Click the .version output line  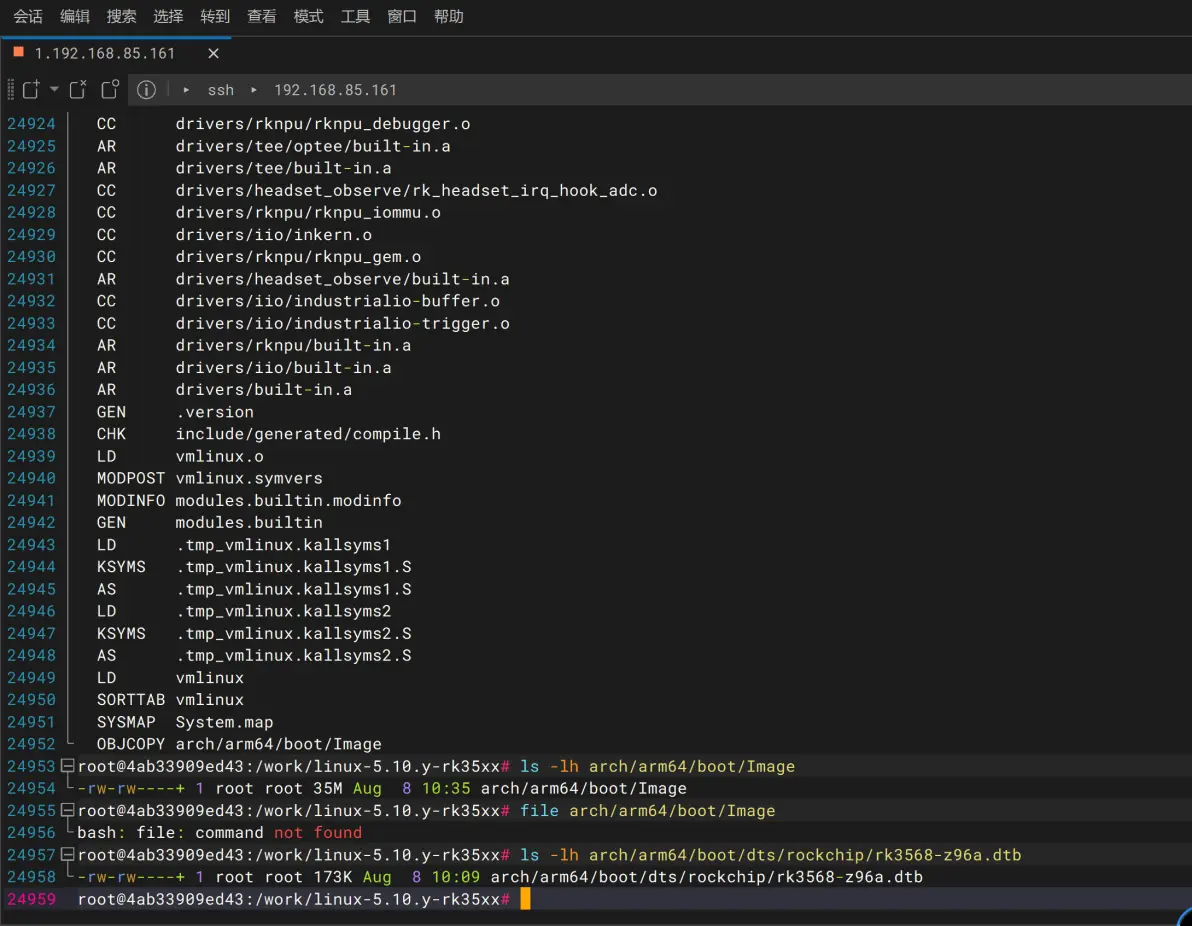pyautogui.click(x=215, y=412)
